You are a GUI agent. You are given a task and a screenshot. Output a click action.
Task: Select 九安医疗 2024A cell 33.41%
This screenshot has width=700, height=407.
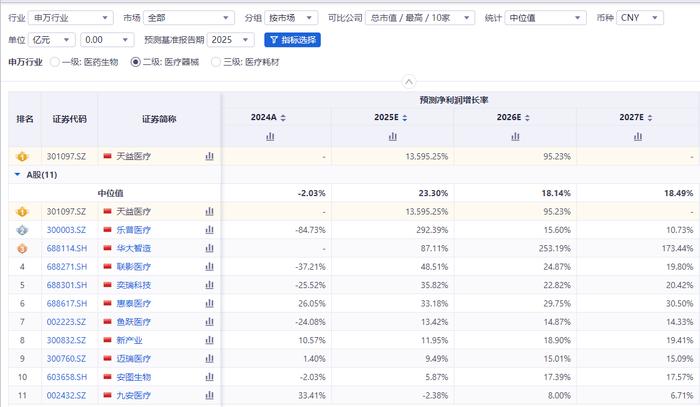point(312,395)
